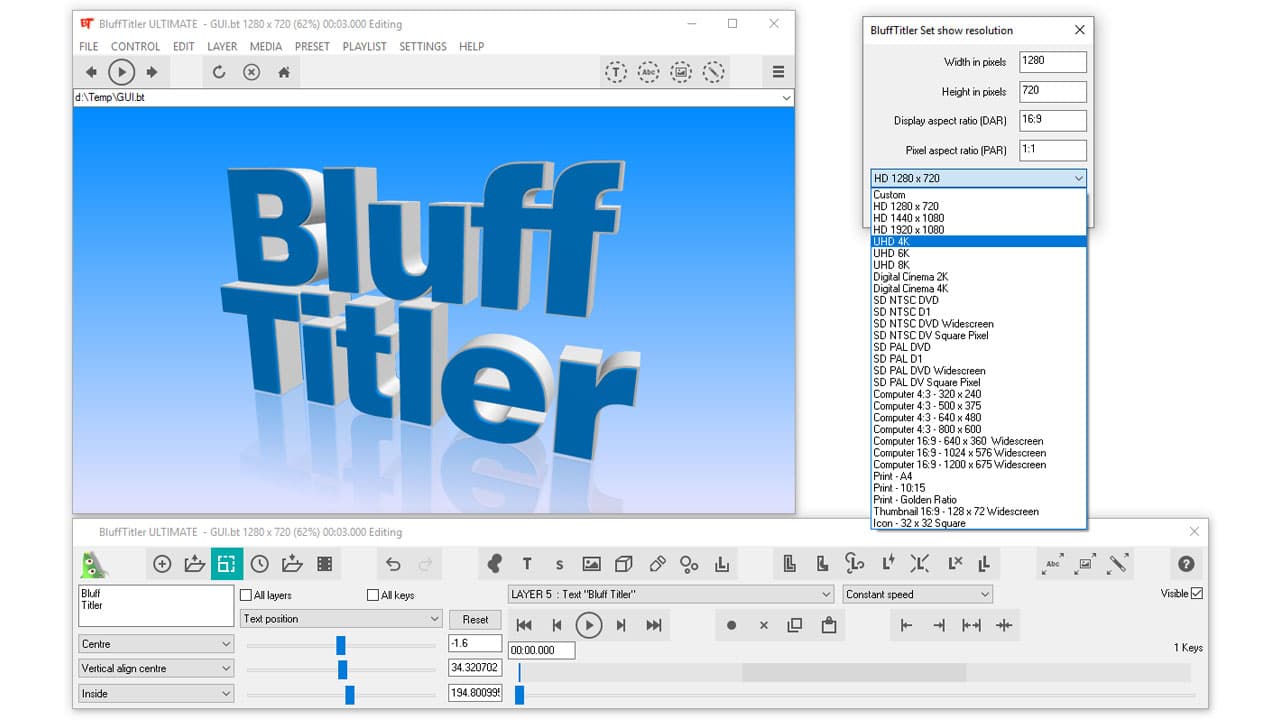
Task: Open the PLAYLIST menu
Action: tap(365, 46)
